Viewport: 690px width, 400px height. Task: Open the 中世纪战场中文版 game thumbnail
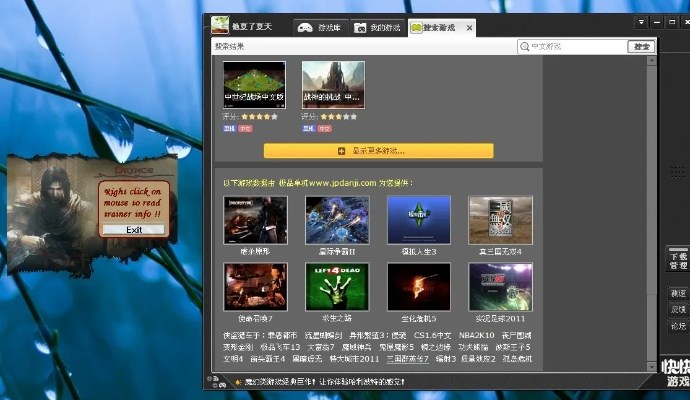[x=254, y=85]
